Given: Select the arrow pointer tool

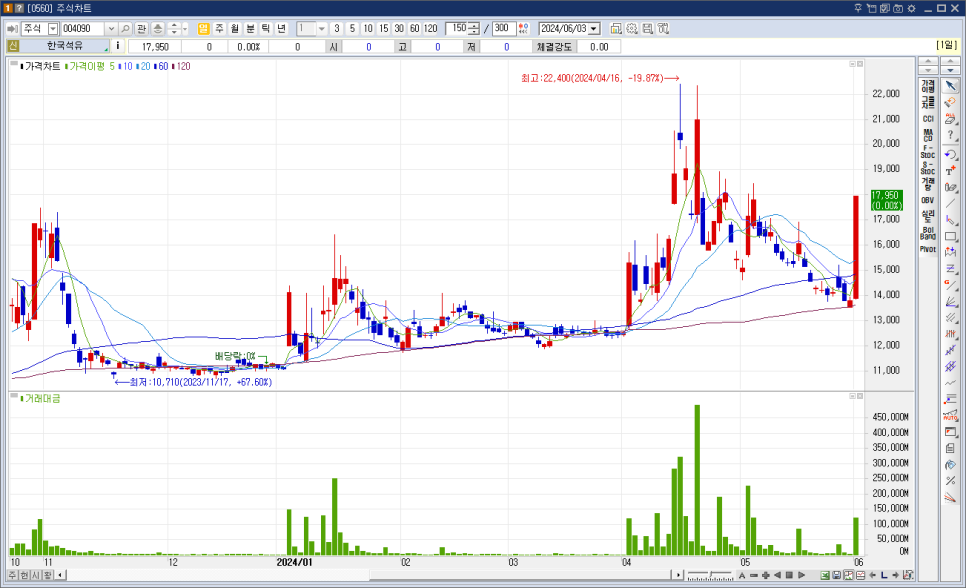Looking at the screenshot, I should [x=951, y=85].
